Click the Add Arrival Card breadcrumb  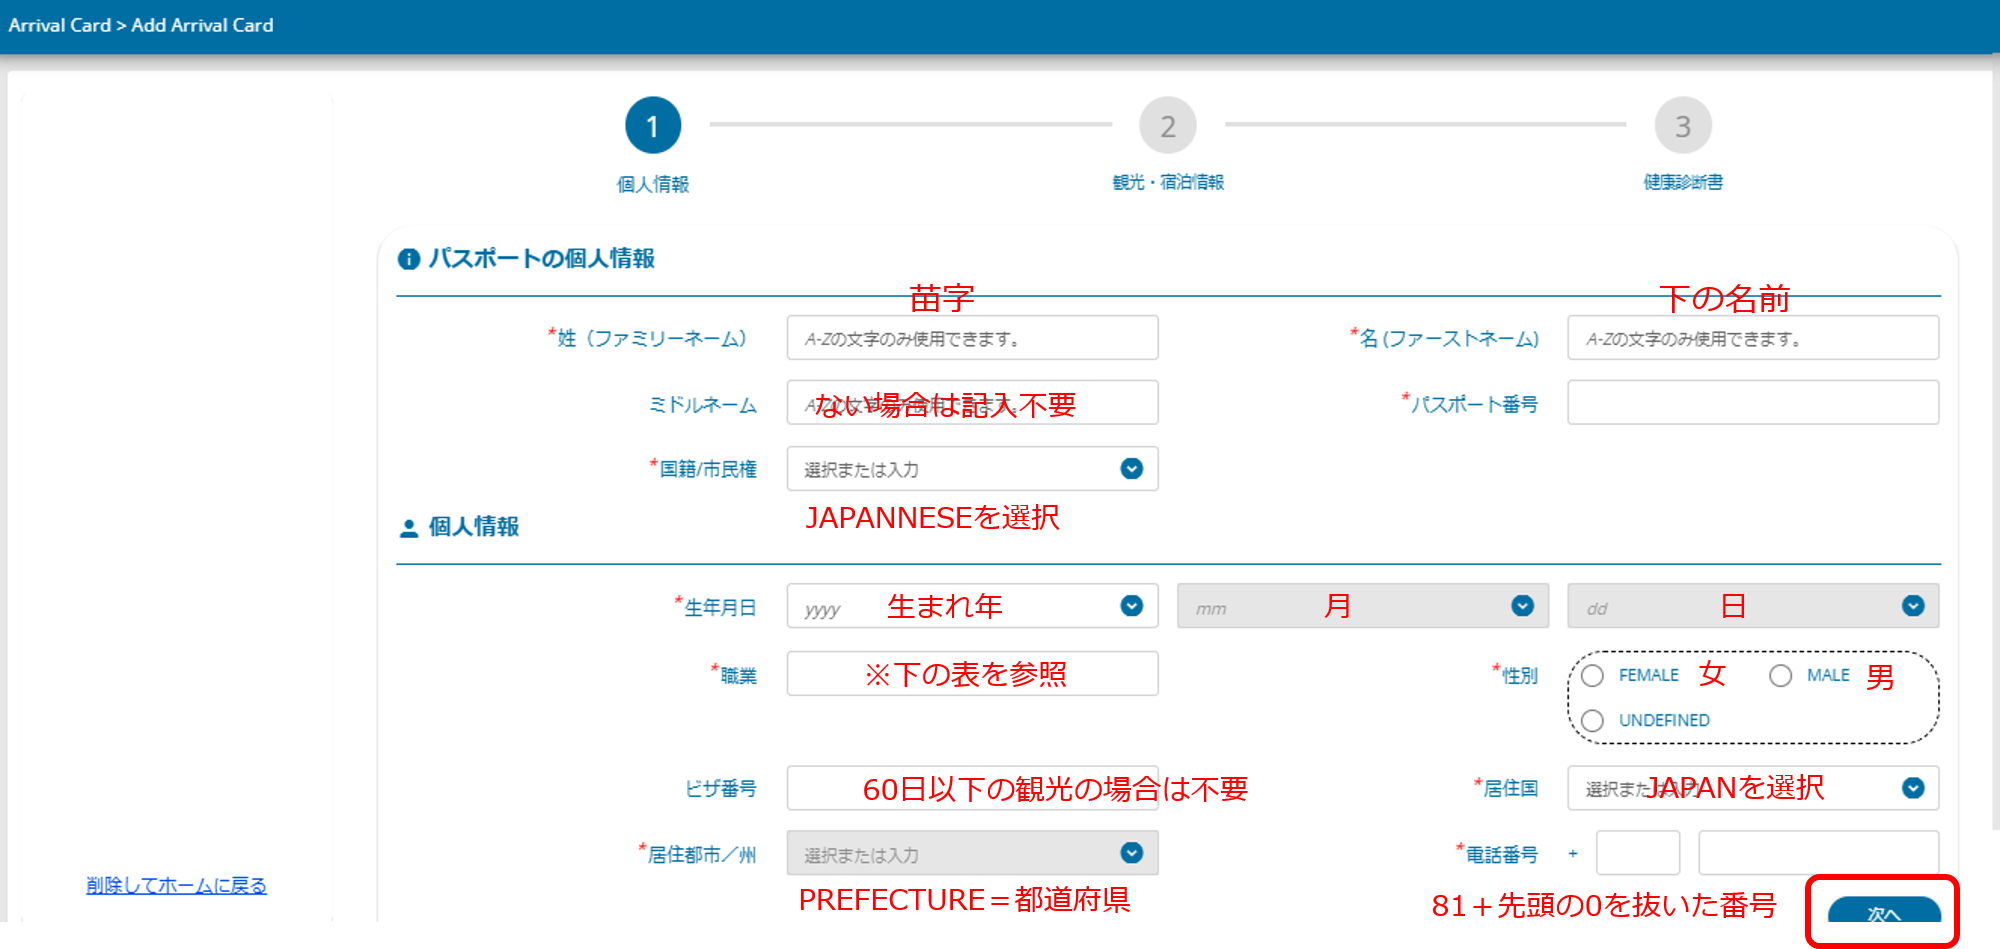(x=202, y=25)
